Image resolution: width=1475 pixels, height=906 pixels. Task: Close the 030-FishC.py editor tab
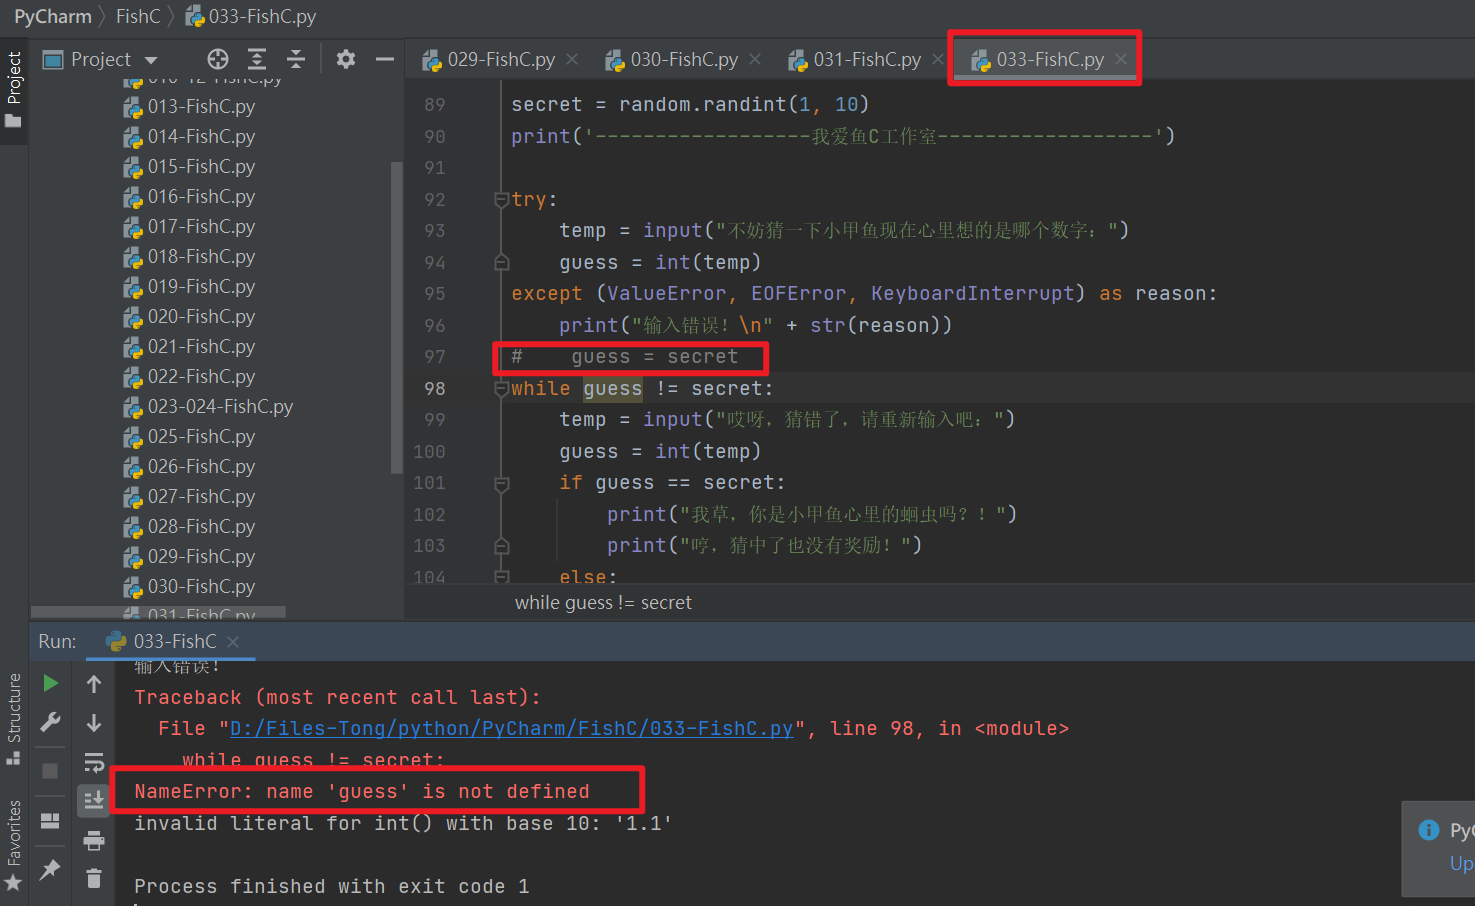(x=755, y=60)
